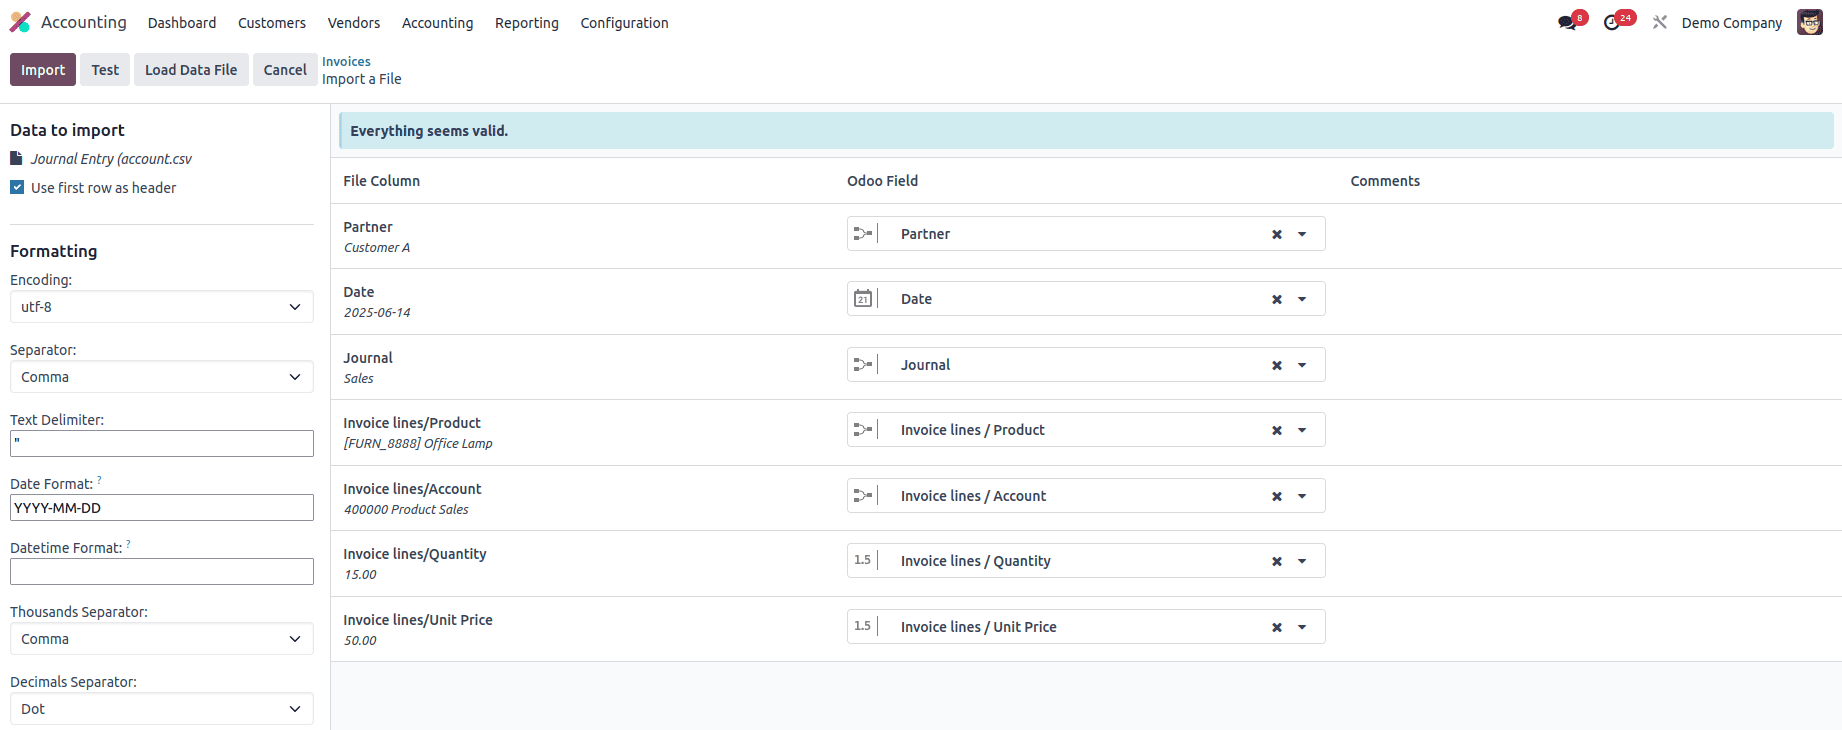The width and height of the screenshot is (1842, 730).
Task: Toggle Use first row as header checkbox
Action: pyautogui.click(x=17, y=187)
